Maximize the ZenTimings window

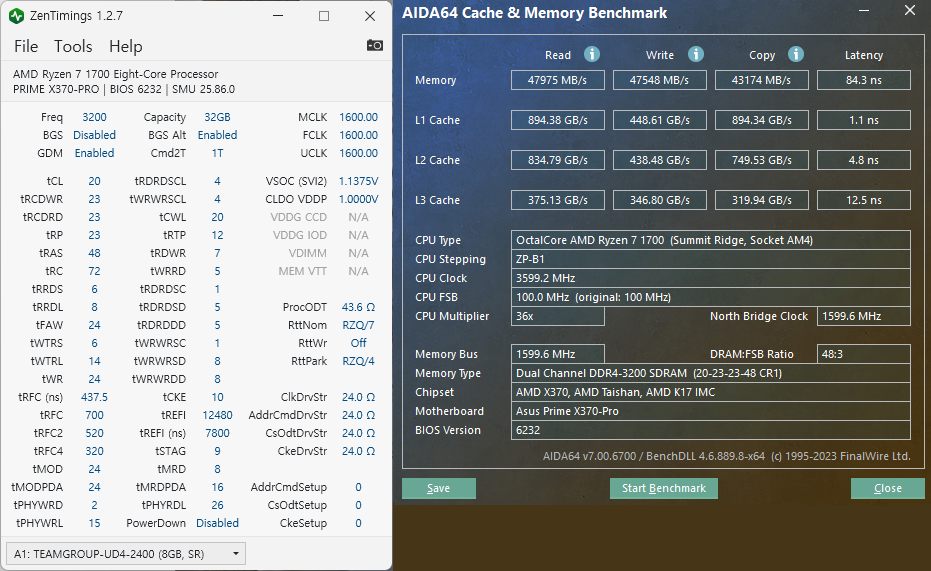[324, 16]
